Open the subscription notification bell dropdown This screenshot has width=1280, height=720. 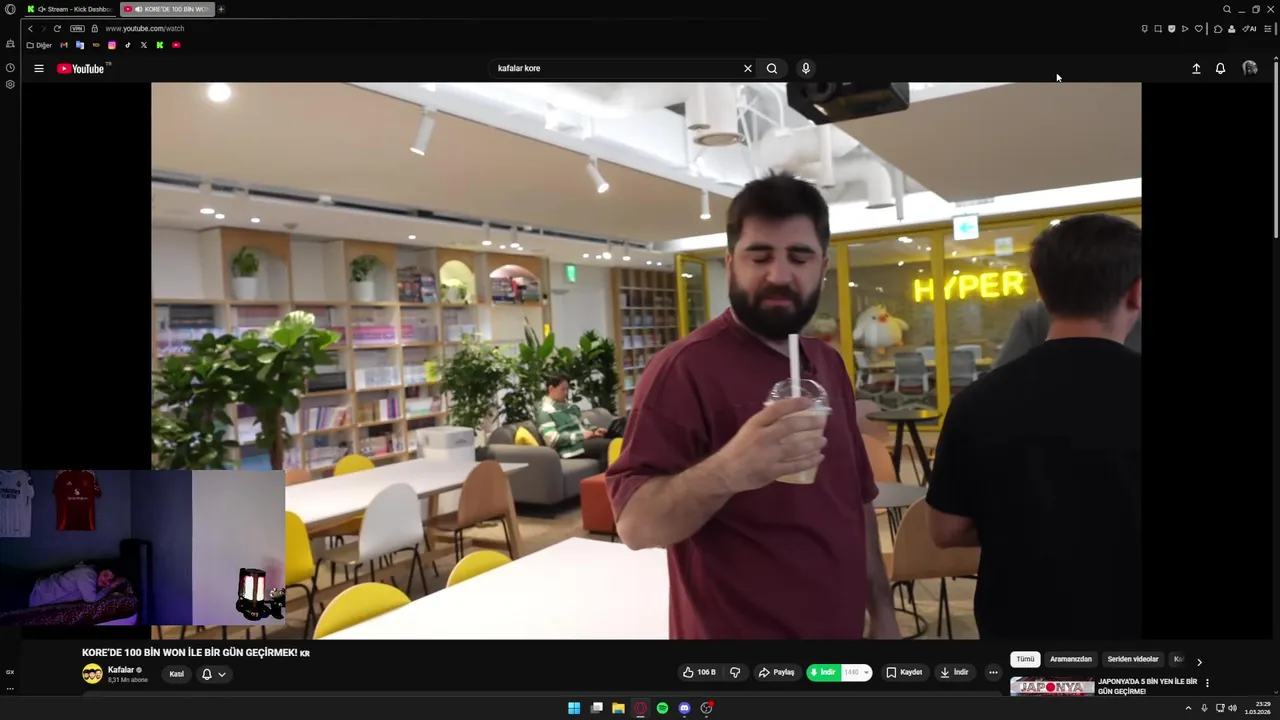pos(213,674)
